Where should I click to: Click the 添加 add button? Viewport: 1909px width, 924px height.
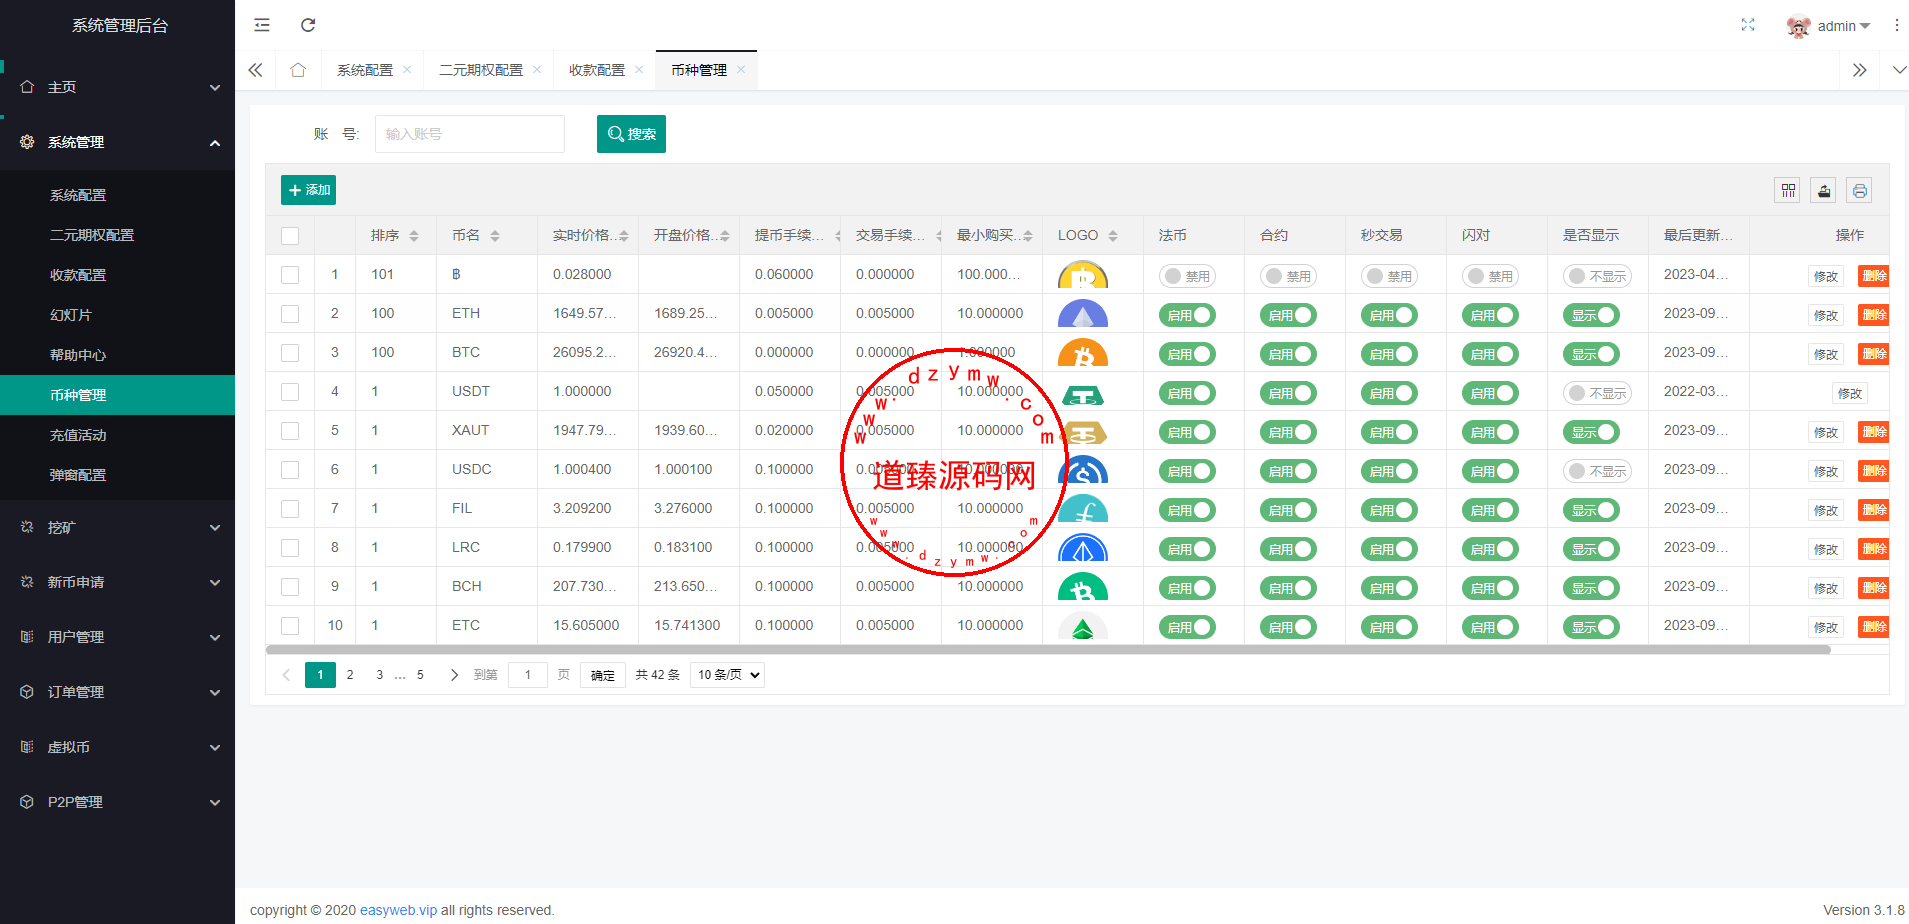click(308, 190)
